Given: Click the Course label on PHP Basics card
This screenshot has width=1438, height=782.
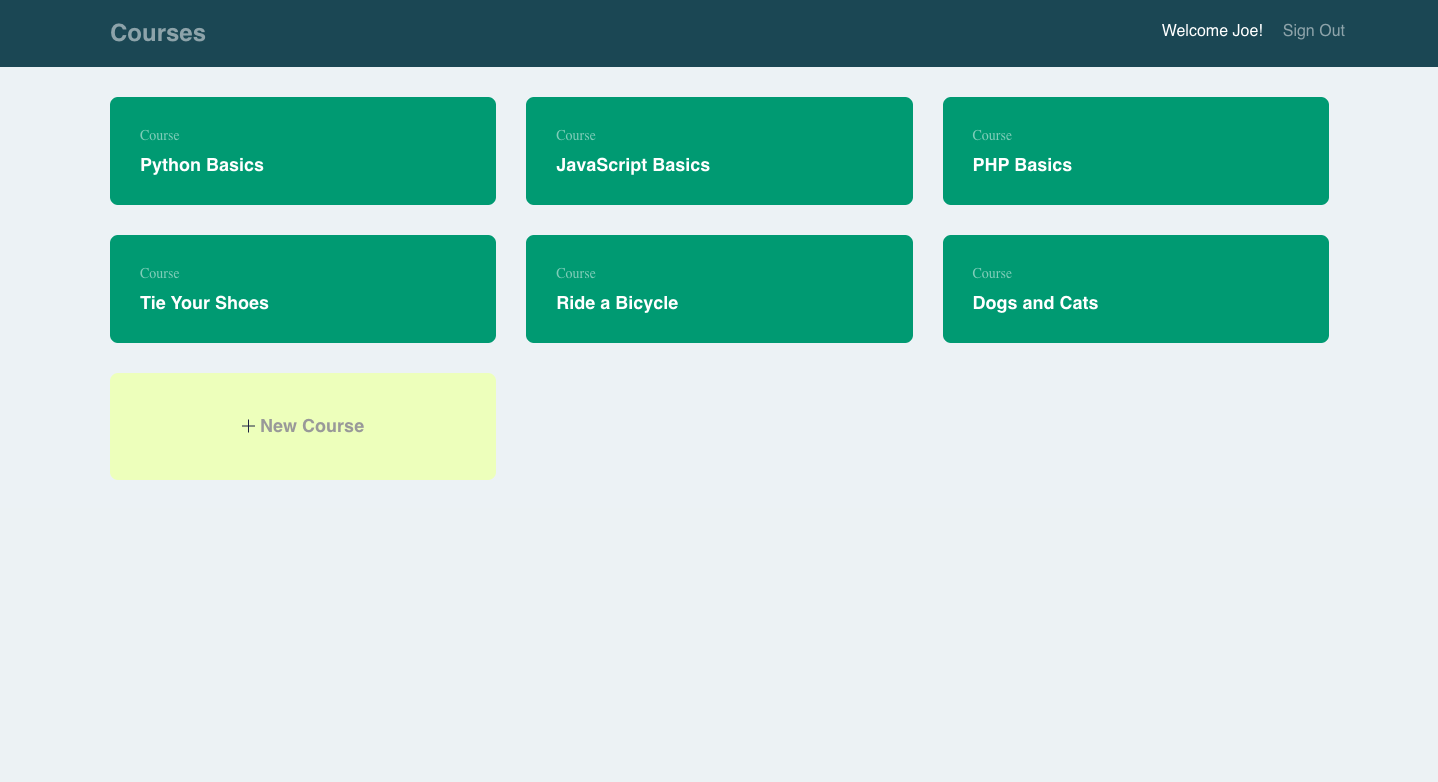Looking at the screenshot, I should [992, 135].
